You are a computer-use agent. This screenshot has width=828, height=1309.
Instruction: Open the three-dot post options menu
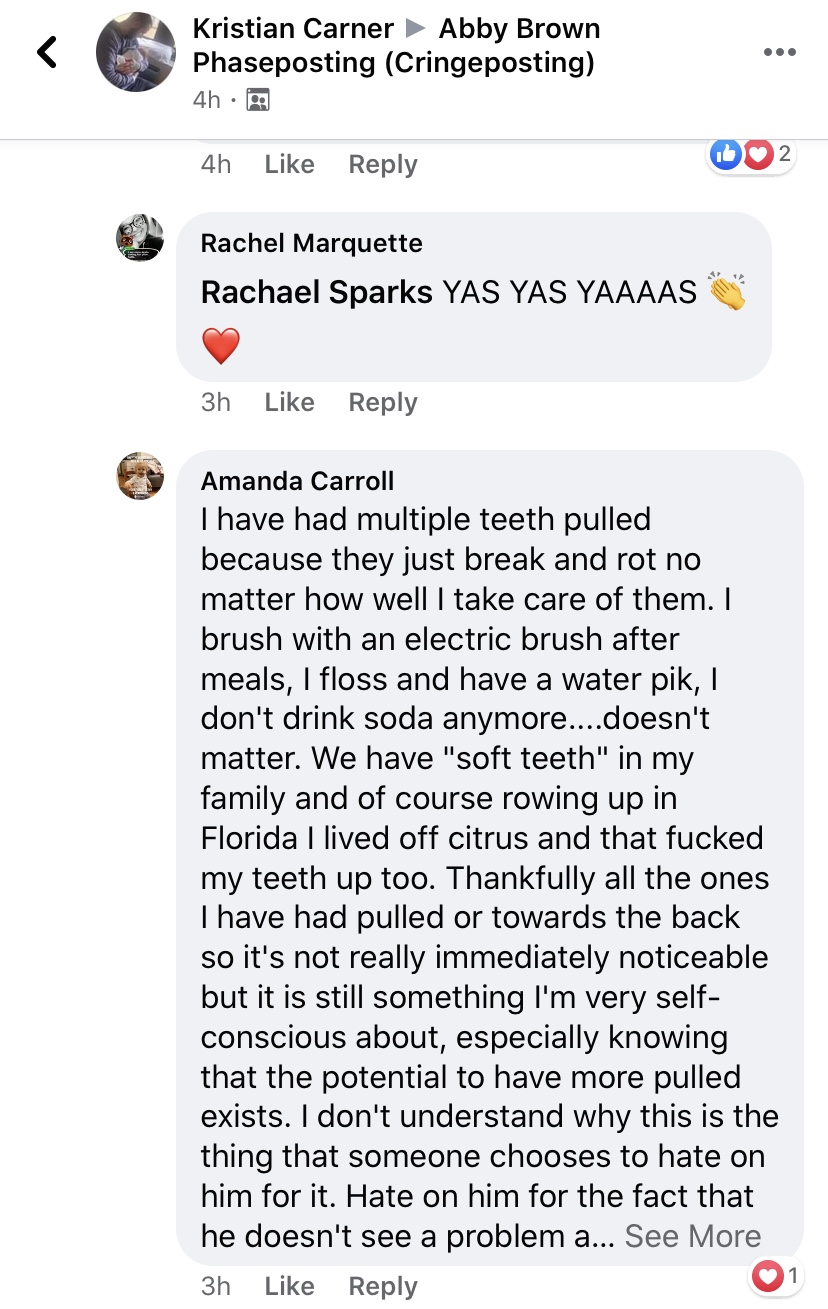780,52
